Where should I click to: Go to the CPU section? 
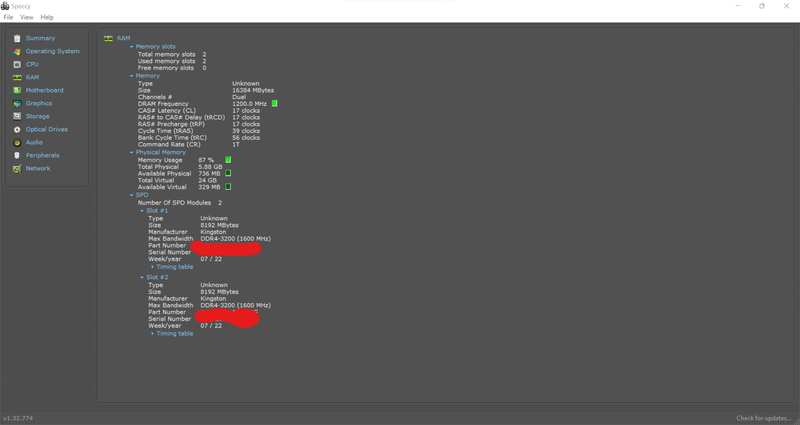tap(32, 64)
